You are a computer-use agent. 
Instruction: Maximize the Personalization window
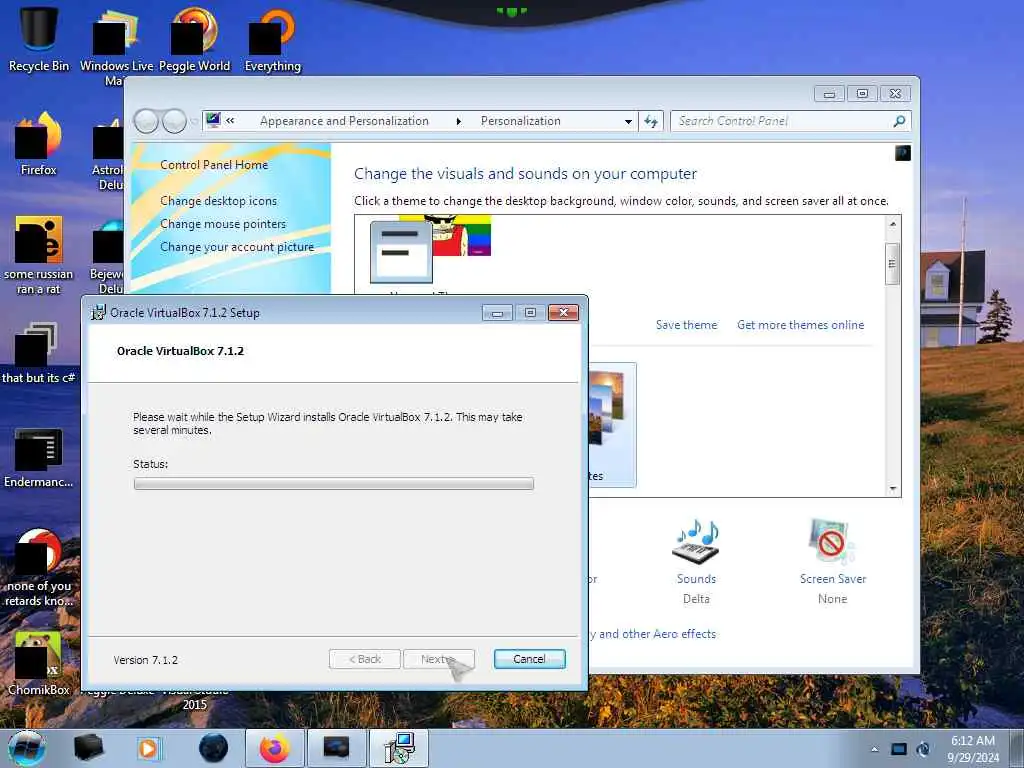(x=862, y=93)
